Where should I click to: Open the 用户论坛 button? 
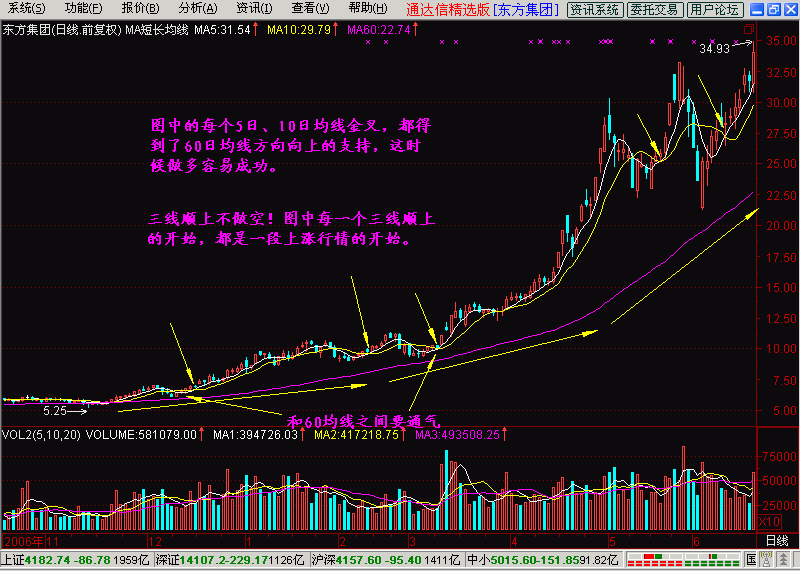pyautogui.click(x=716, y=9)
